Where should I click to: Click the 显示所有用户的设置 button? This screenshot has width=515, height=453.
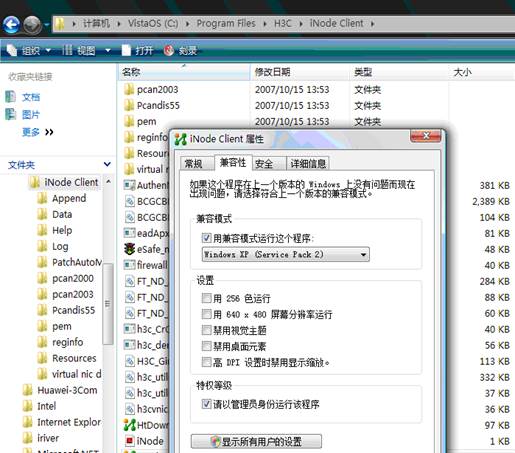click(256, 442)
